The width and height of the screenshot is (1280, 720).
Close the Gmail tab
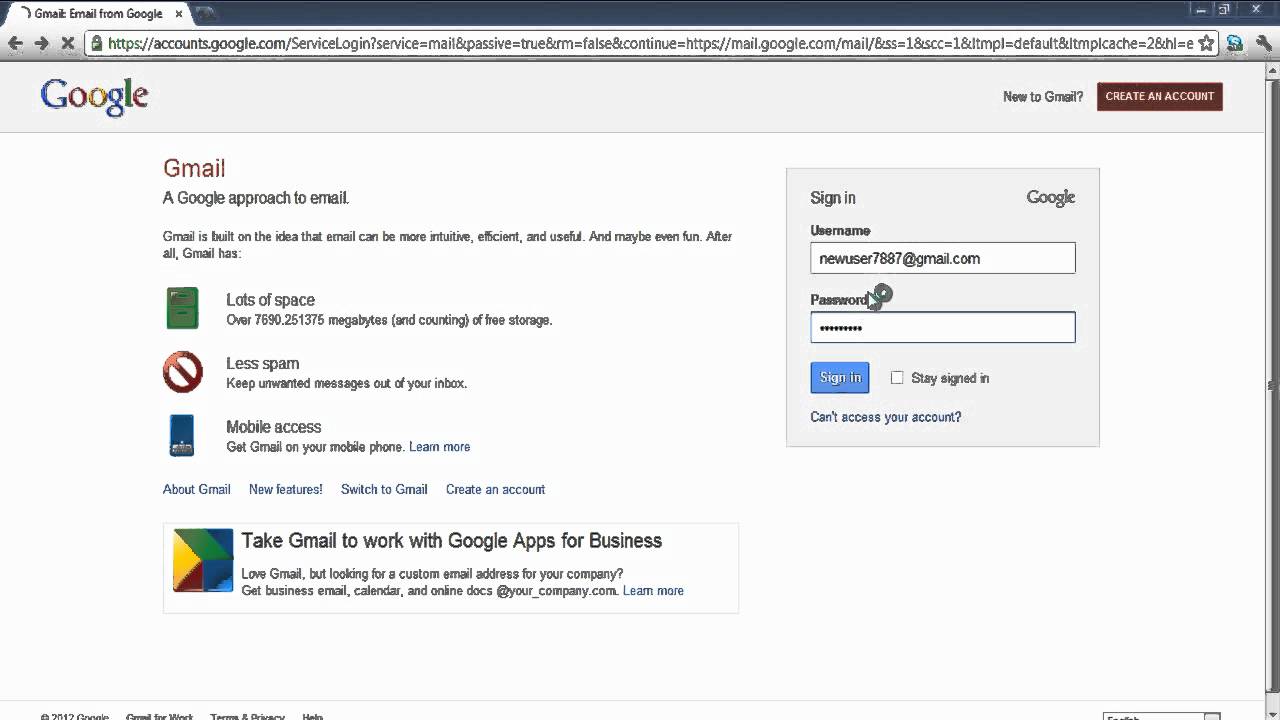179,14
